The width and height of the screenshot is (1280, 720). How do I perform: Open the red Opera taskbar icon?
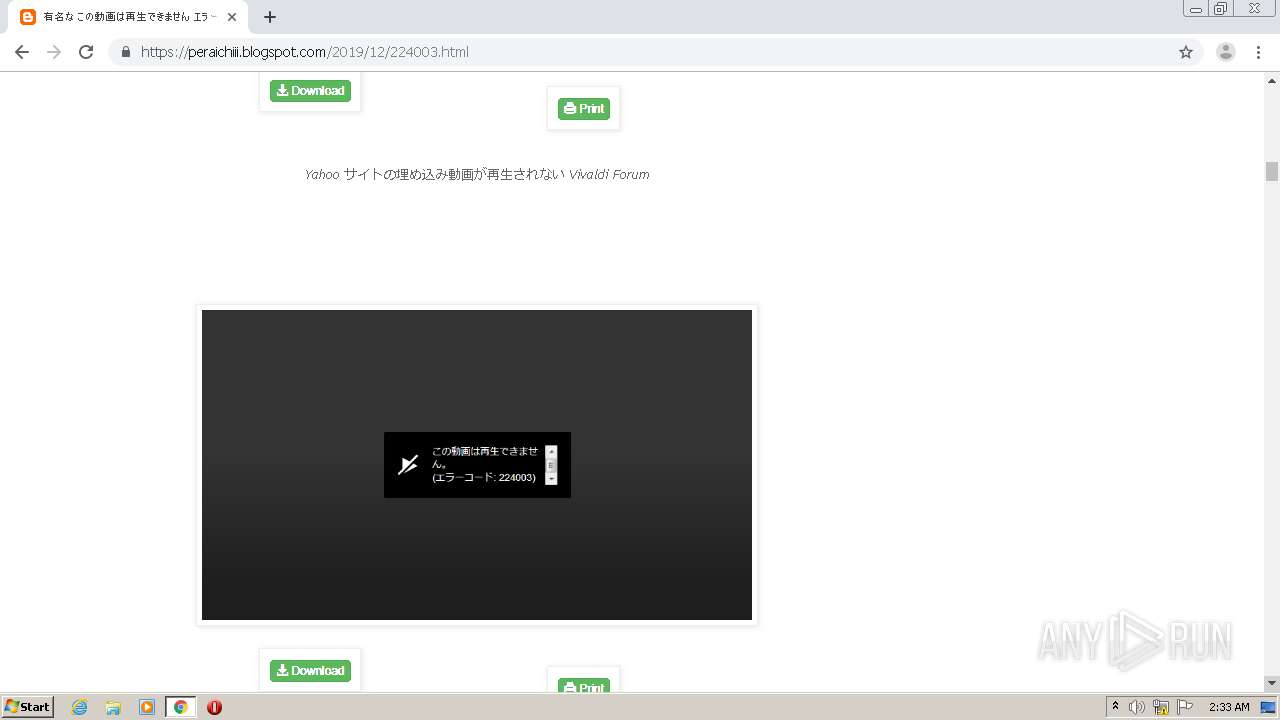pyautogui.click(x=214, y=707)
